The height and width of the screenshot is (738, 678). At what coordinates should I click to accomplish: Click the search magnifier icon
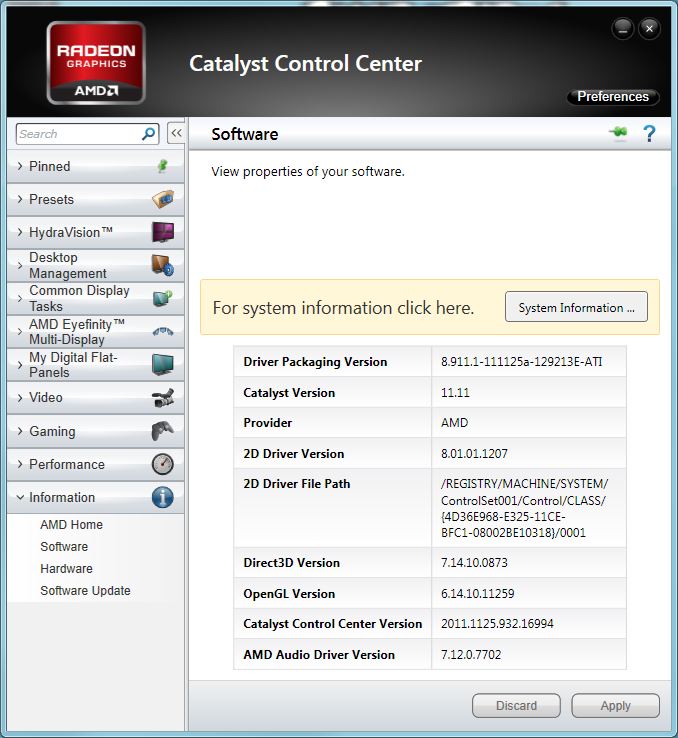pos(148,134)
